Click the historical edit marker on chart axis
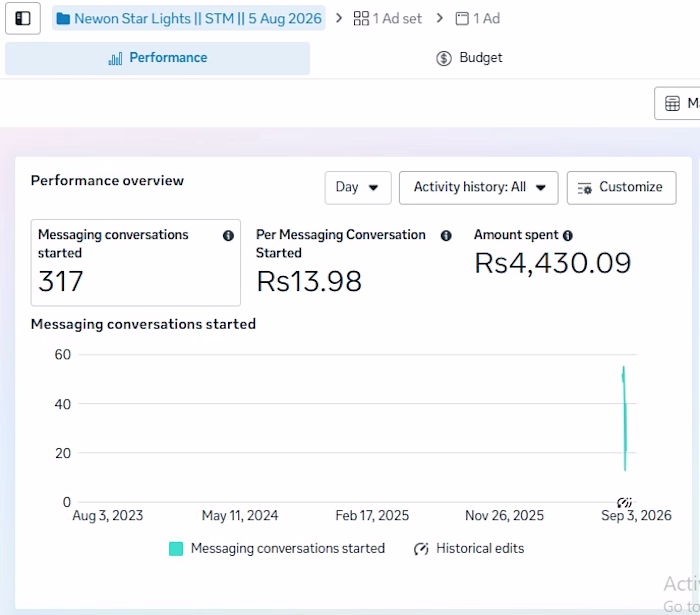Viewport: 700px width, 615px height. 624,503
